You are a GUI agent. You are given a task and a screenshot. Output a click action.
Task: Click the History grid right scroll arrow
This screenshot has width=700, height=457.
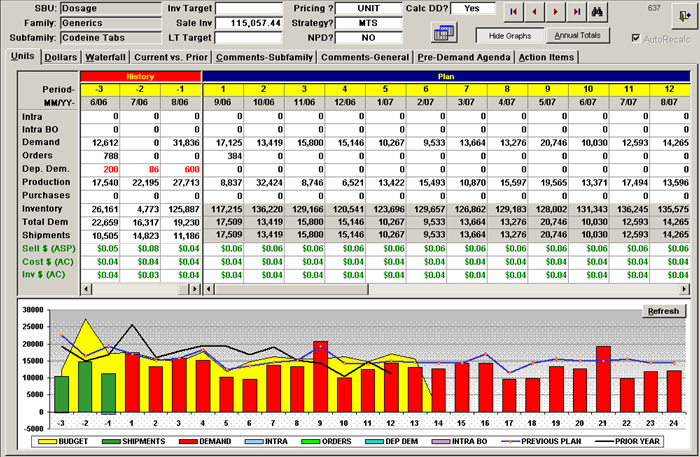(195, 289)
